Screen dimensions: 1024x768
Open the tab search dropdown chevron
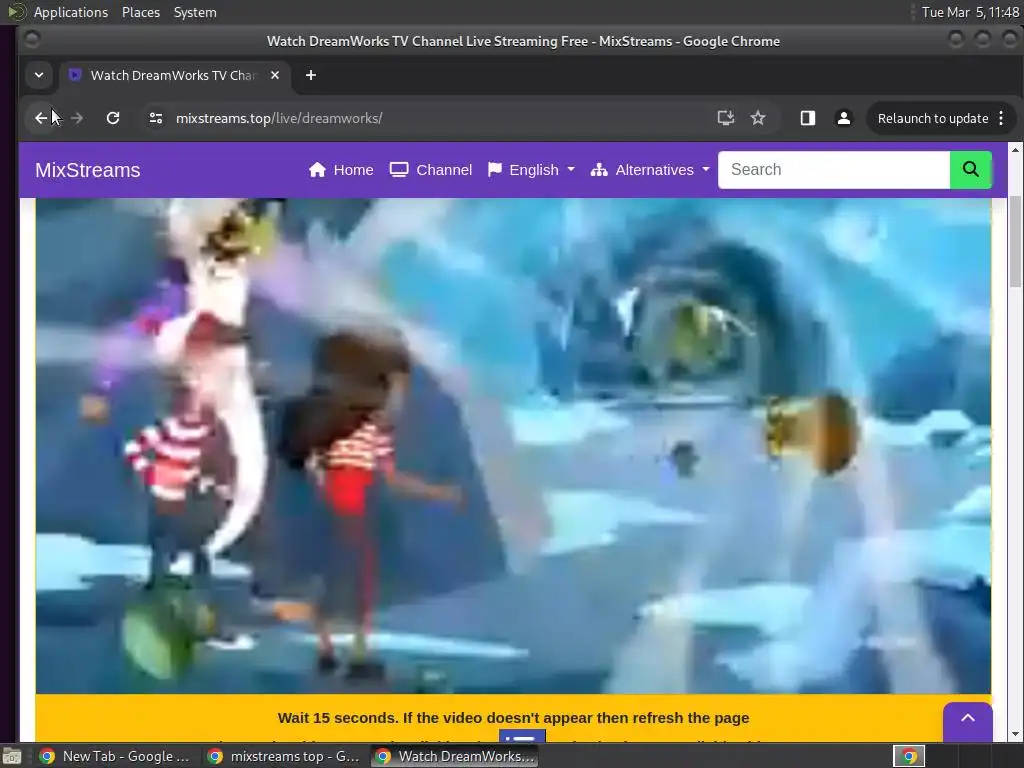[39, 75]
